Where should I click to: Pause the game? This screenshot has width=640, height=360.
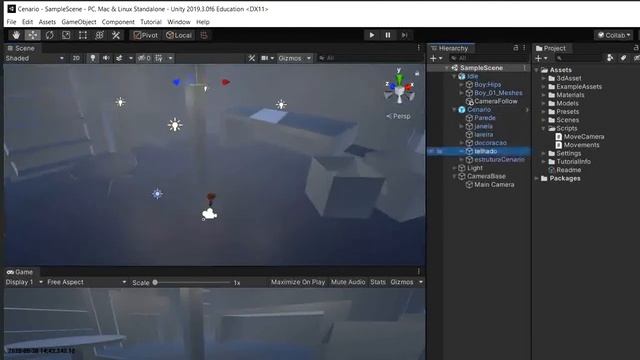click(x=388, y=35)
